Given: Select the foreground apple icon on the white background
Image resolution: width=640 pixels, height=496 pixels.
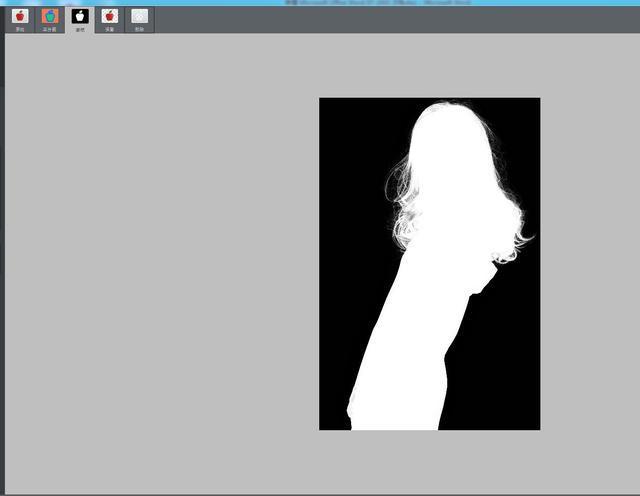Looking at the screenshot, I should pyautogui.click(x=110, y=16).
